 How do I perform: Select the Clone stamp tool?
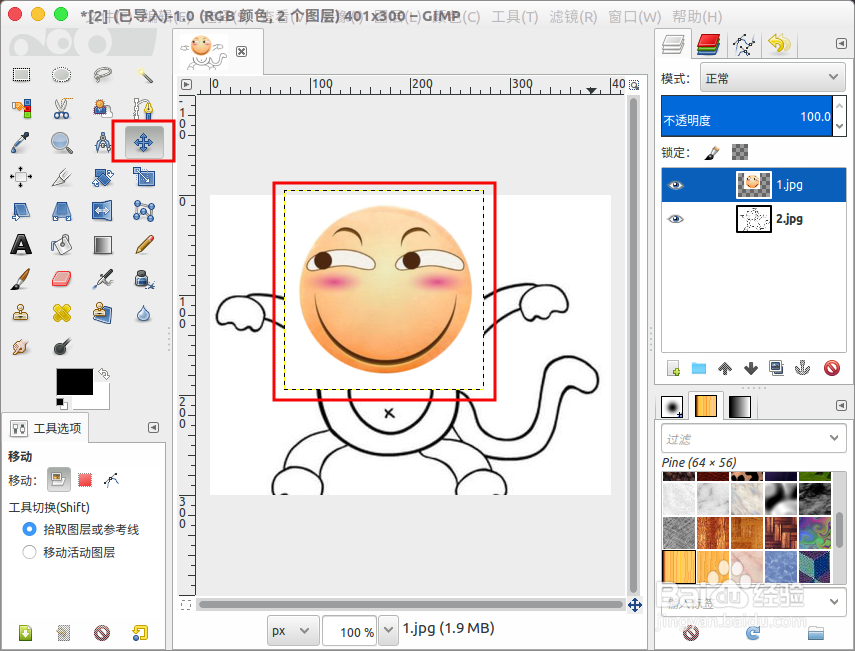23,312
